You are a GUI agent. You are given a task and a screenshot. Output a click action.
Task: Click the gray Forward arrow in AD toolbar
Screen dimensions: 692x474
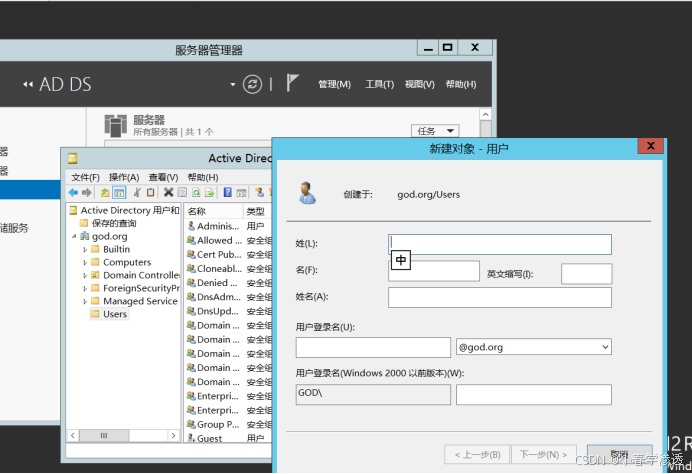(87, 192)
